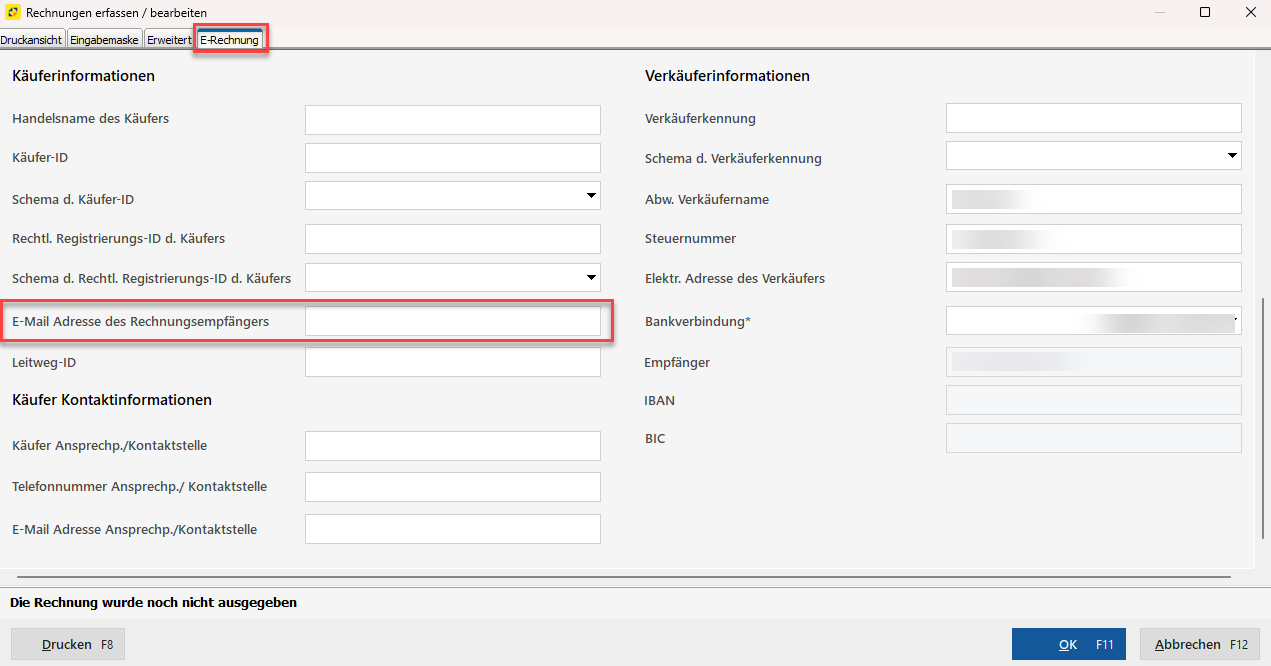Focus the Steuernummer input field

tap(1094, 239)
